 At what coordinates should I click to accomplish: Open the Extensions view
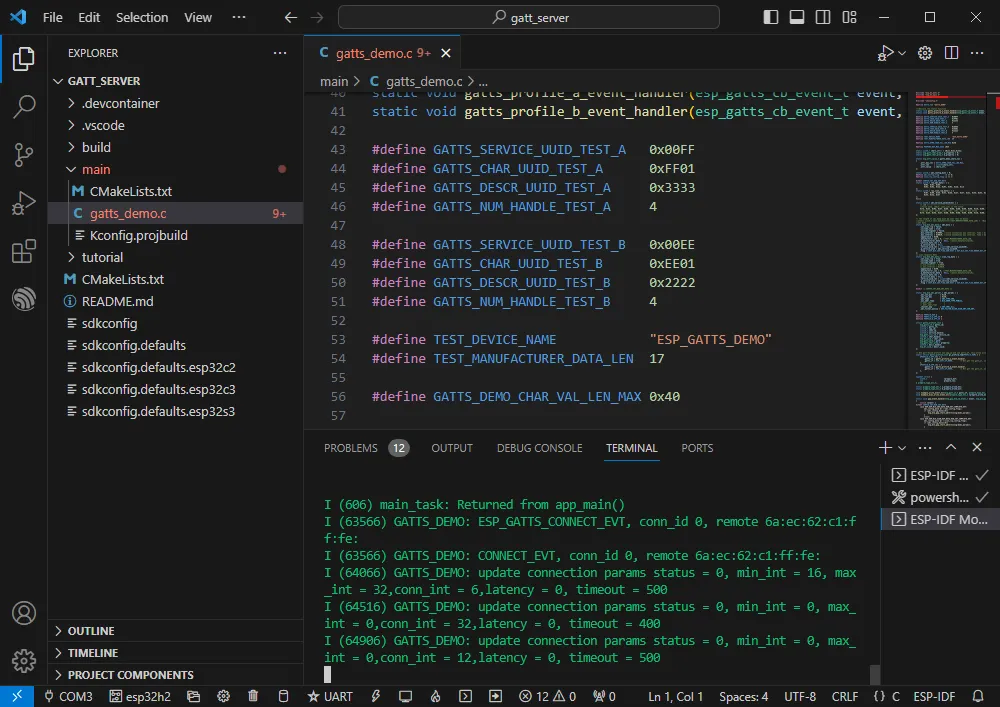point(24,251)
